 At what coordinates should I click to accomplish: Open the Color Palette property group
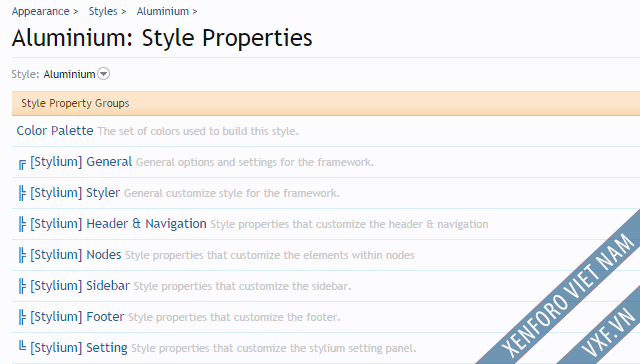point(55,131)
